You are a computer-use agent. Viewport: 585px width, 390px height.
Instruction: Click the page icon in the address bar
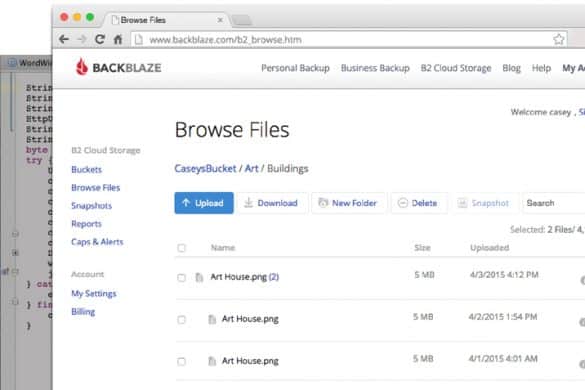pyautogui.click(x=139, y=39)
